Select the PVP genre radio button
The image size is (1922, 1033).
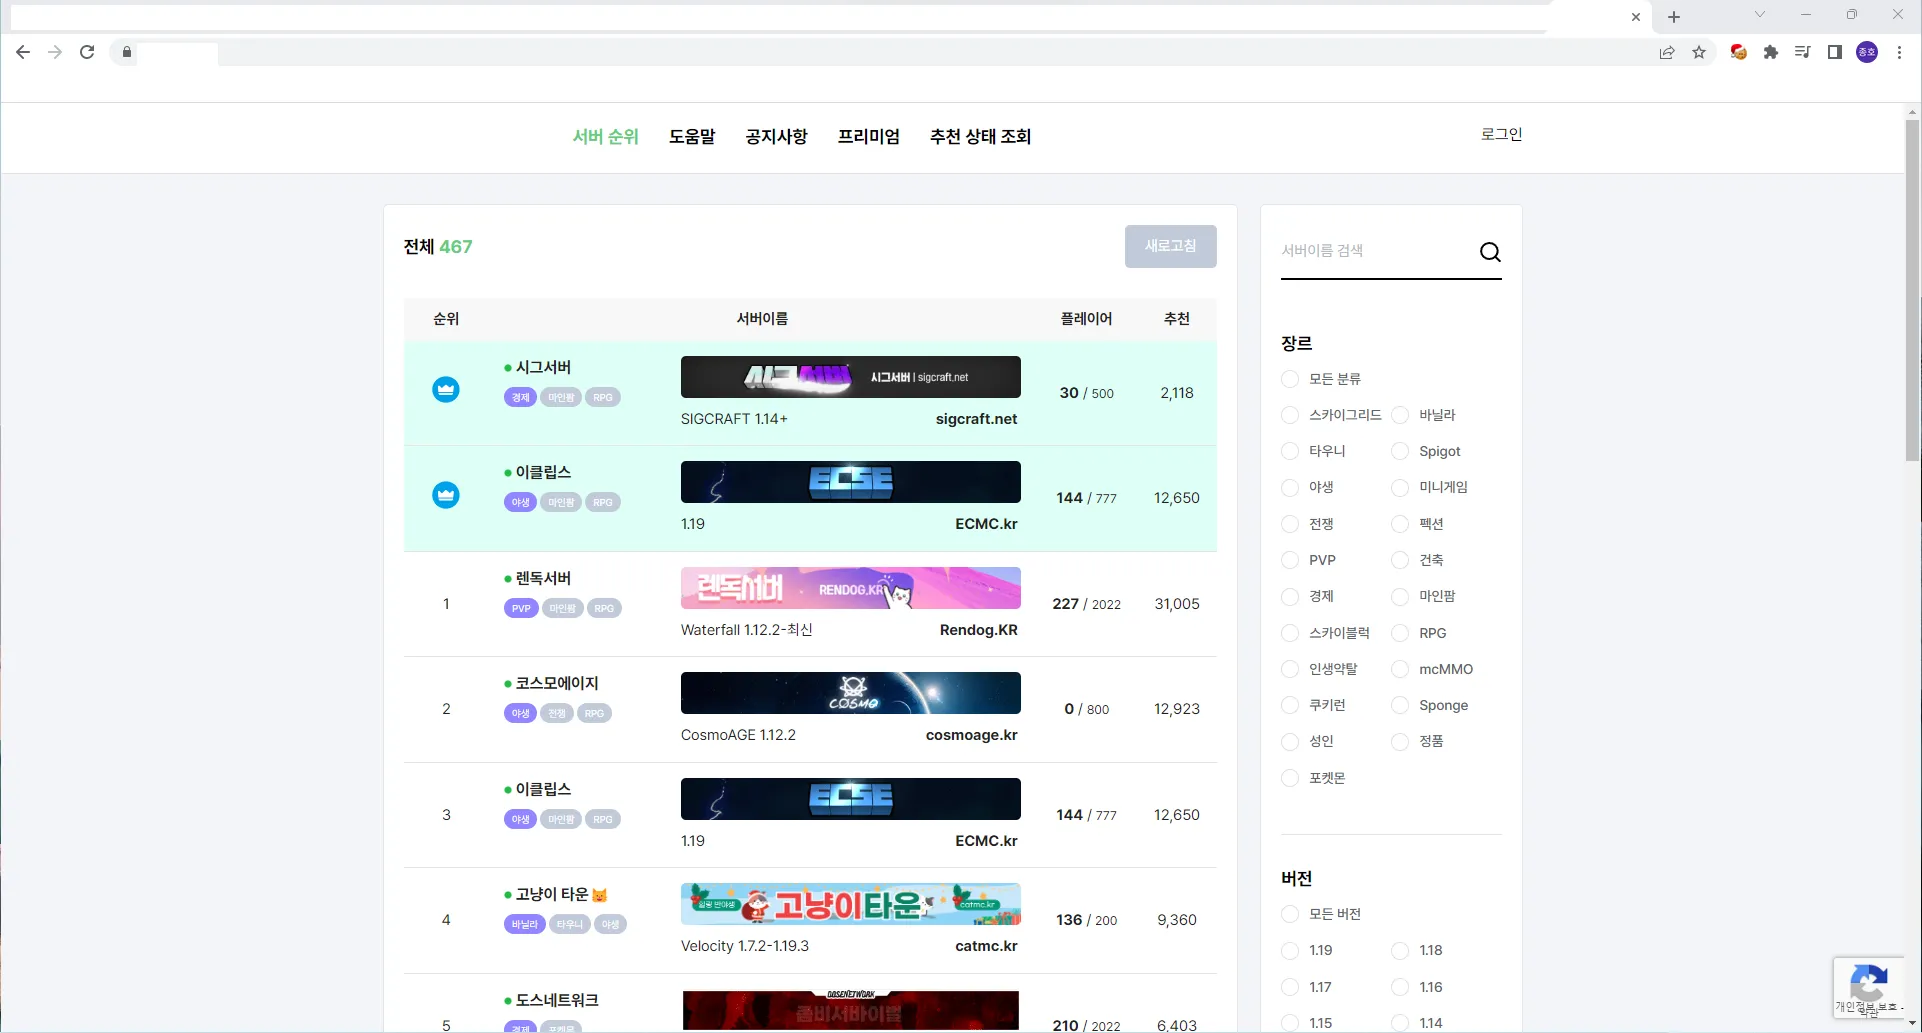click(1289, 560)
